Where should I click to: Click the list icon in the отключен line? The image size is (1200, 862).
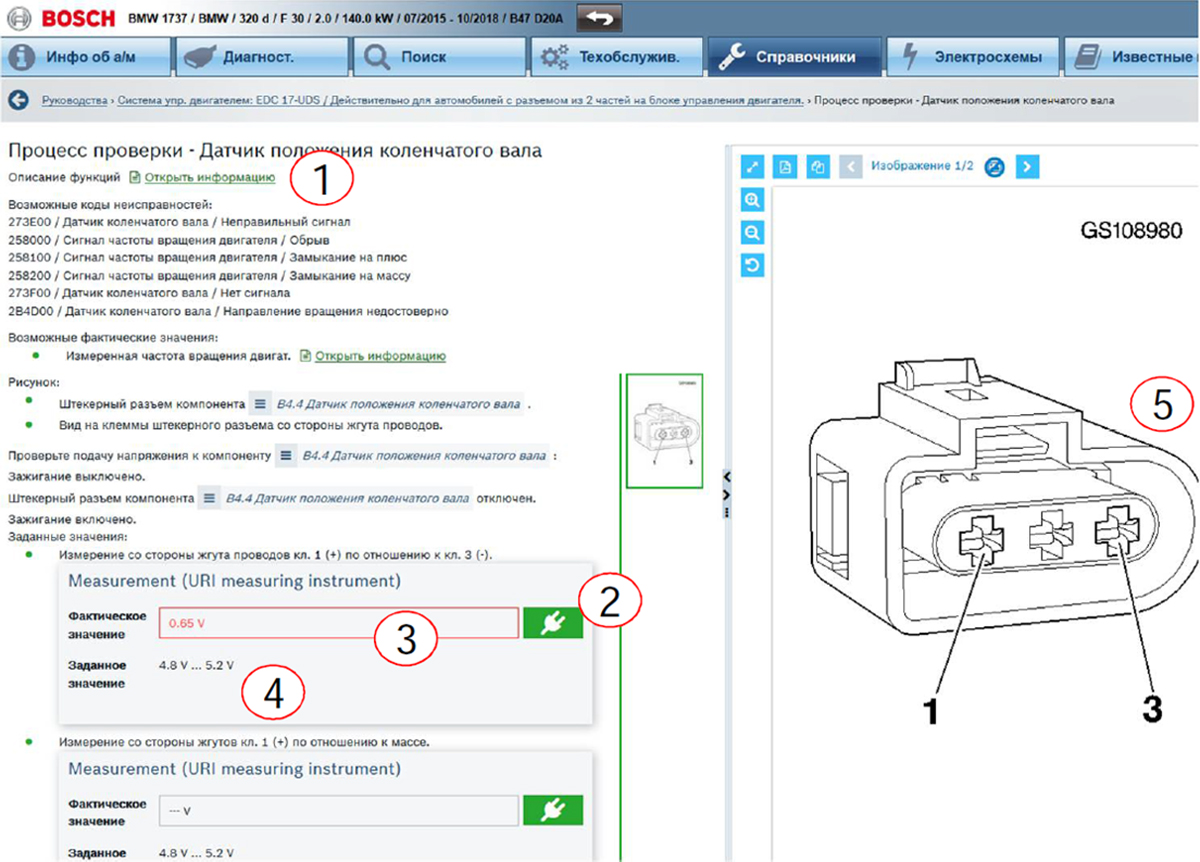point(208,497)
